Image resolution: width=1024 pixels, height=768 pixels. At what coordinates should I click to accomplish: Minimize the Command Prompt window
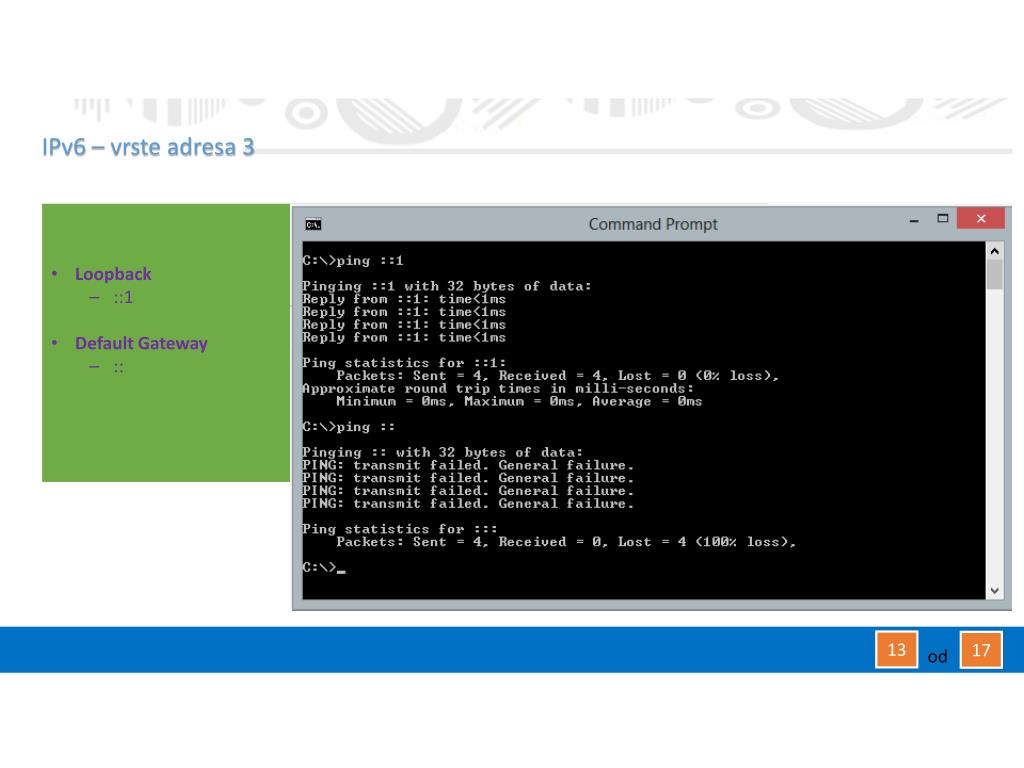click(x=914, y=221)
